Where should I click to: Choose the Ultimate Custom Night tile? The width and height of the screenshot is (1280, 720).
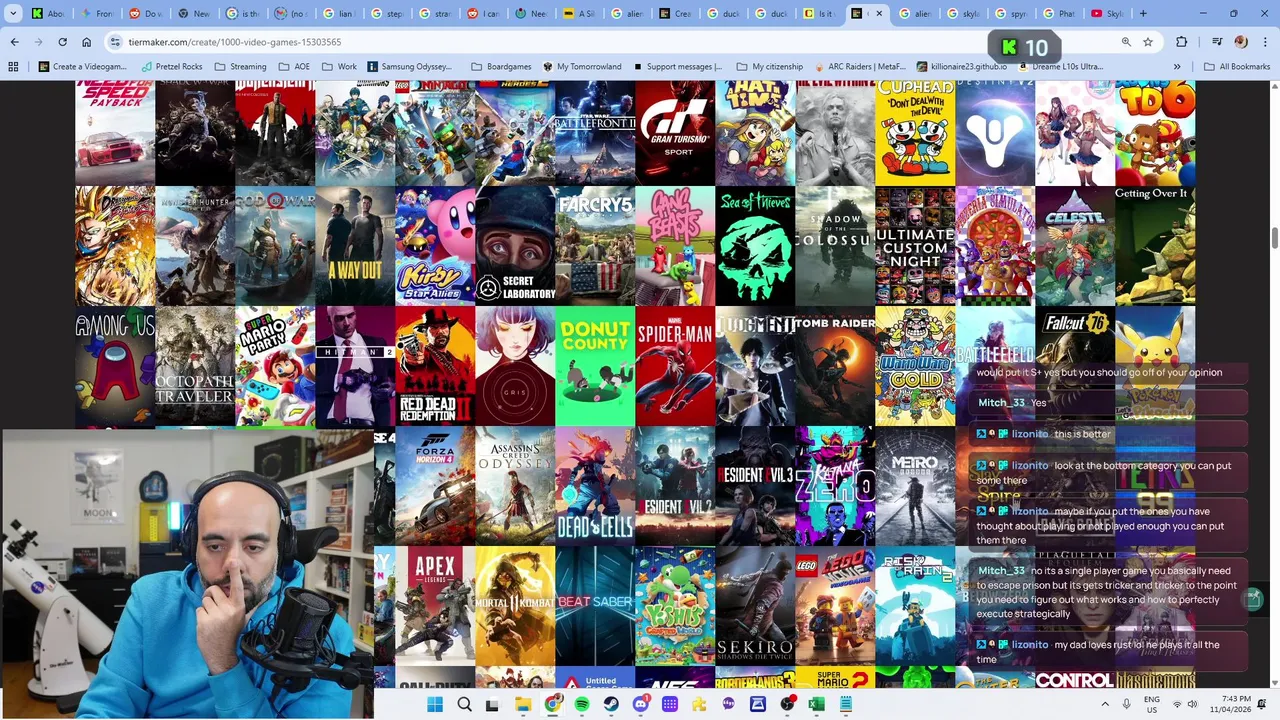click(x=915, y=245)
